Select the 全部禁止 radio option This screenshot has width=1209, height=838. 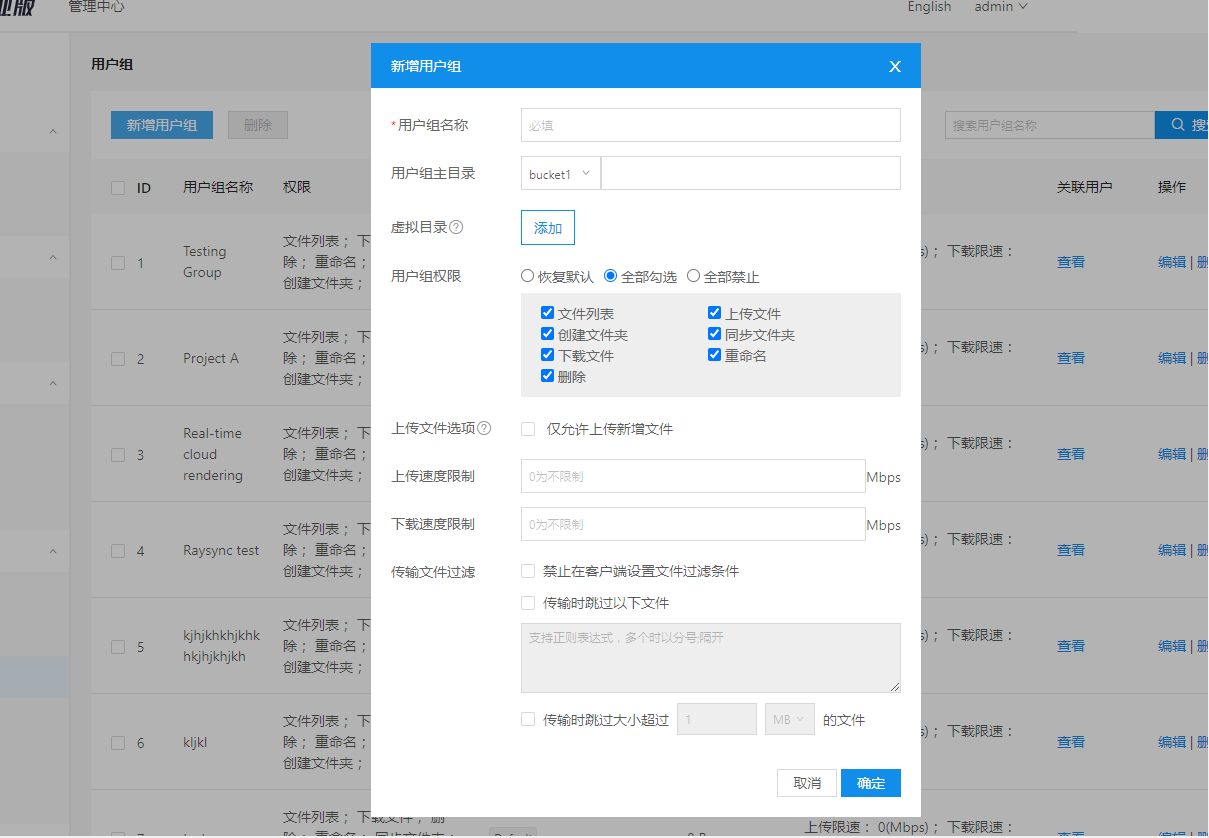point(691,276)
